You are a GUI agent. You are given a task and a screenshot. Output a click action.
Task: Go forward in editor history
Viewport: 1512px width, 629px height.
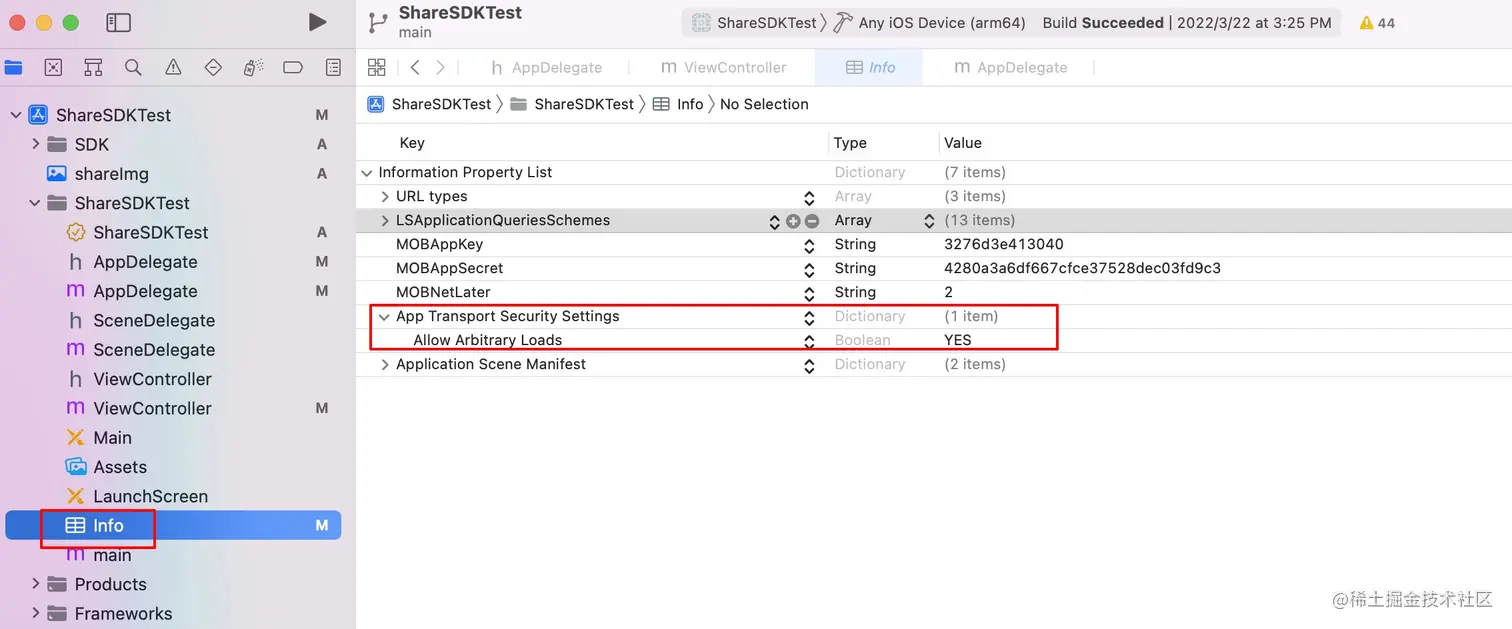[x=440, y=67]
